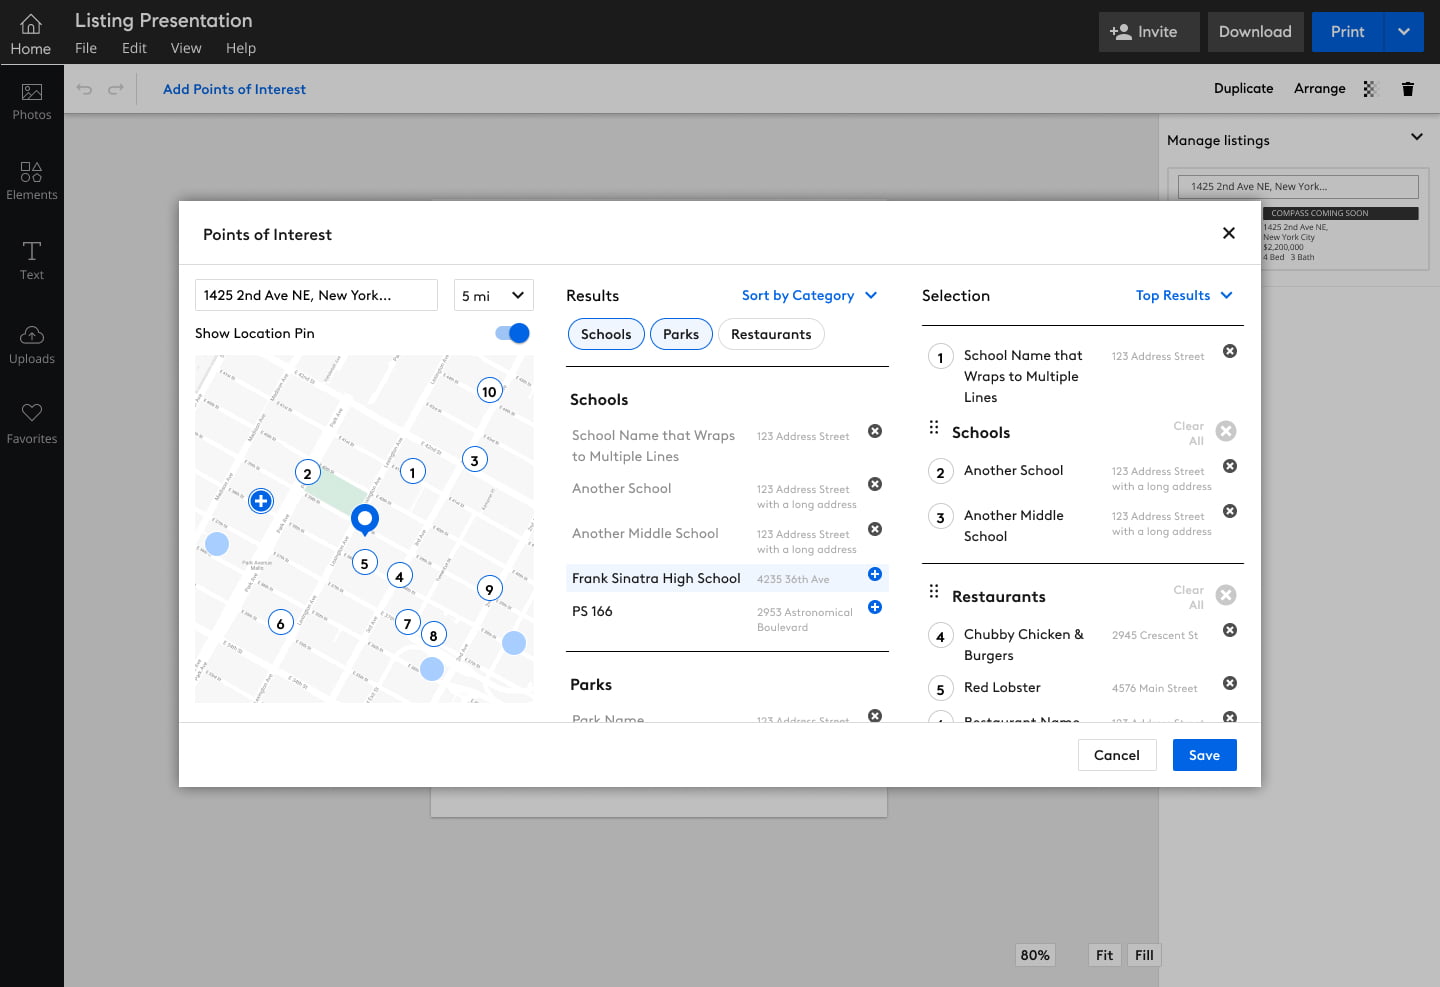Select the Text tool in sidebar
The width and height of the screenshot is (1440, 987).
[x=32, y=261]
